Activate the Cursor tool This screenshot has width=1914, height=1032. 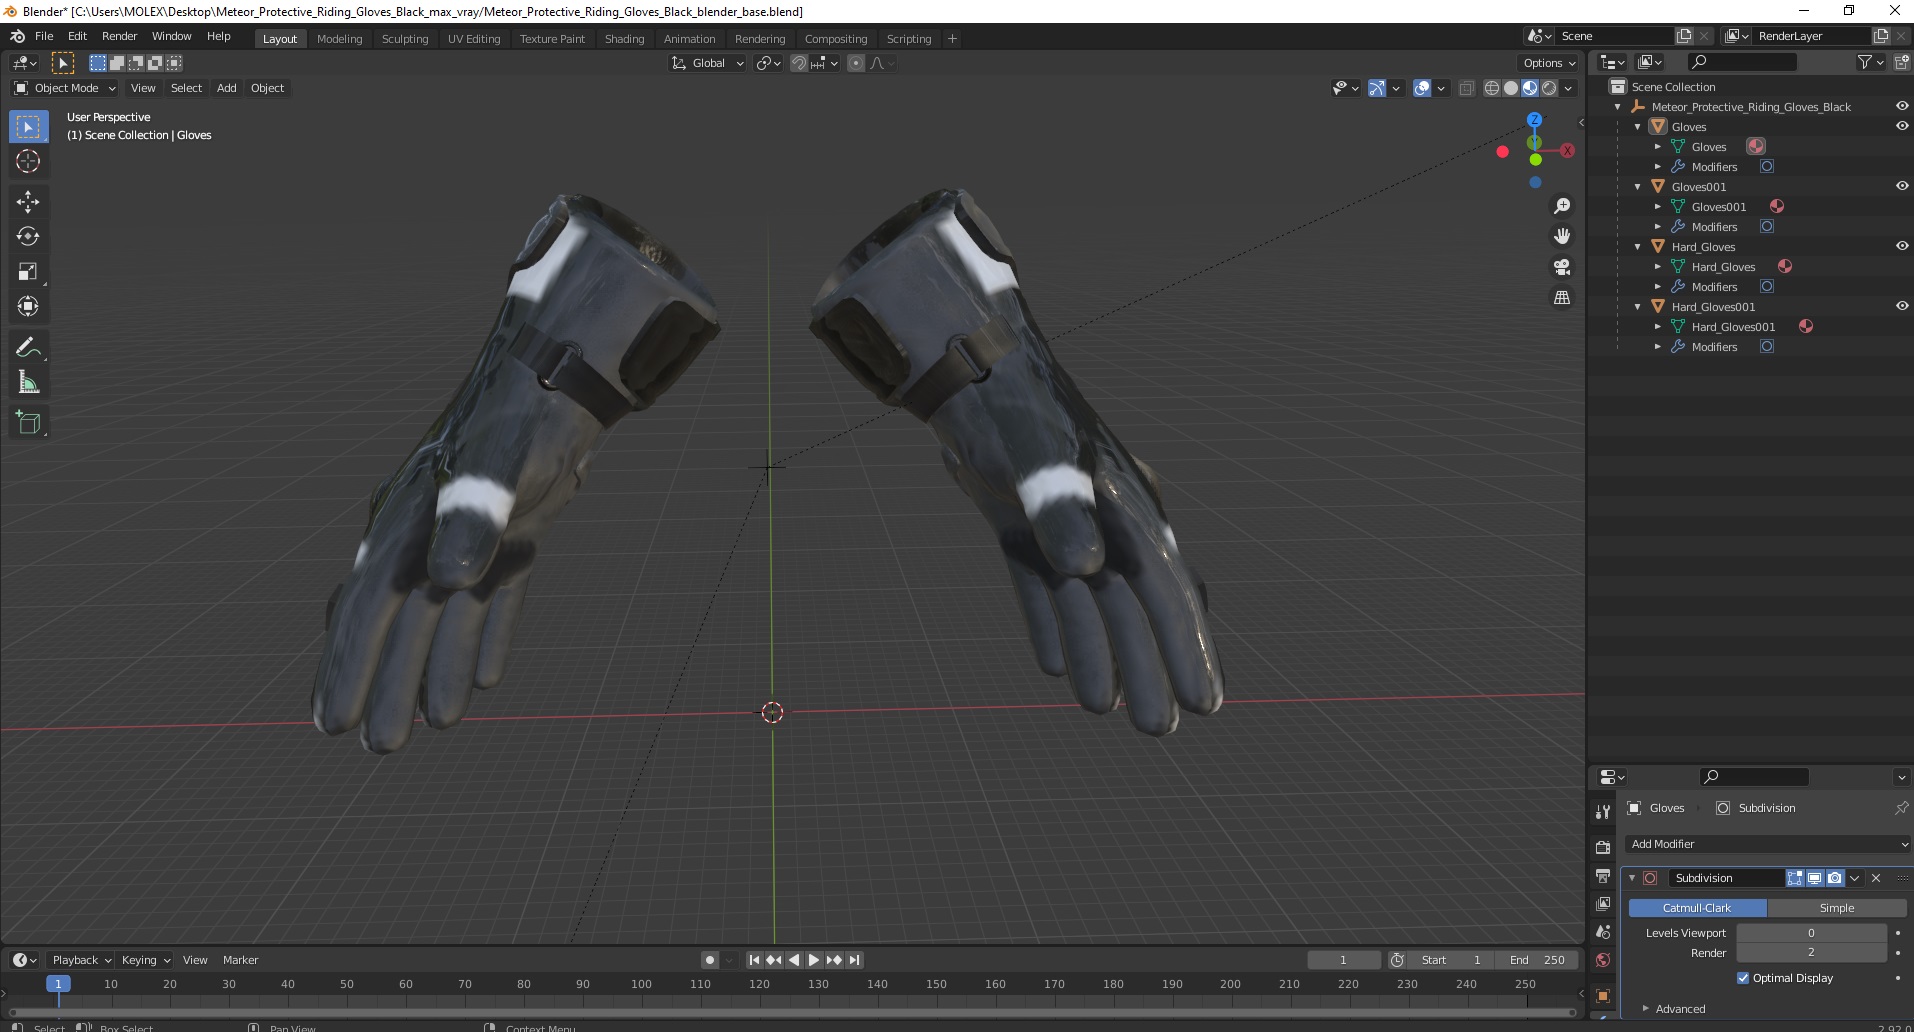coord(28,161)
